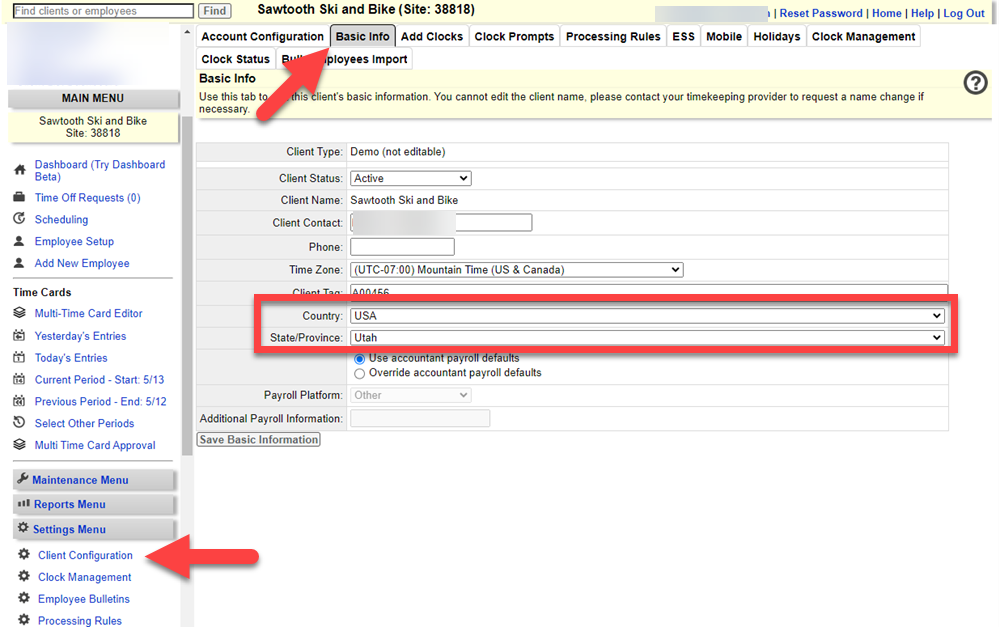Click the Reset Password link
The height and width of the screenshot is (627, 1000).
coord(820,13)
